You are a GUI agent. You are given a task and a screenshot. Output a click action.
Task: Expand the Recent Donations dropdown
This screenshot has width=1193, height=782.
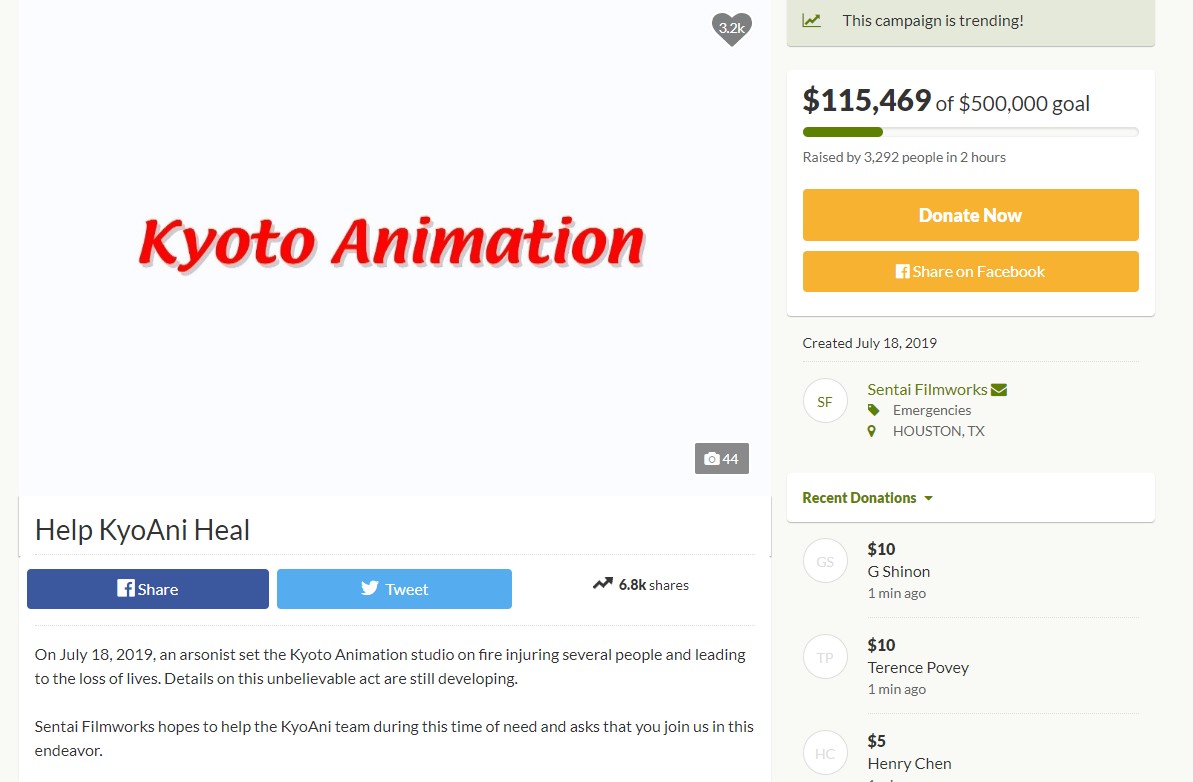[x=867, y=497]
